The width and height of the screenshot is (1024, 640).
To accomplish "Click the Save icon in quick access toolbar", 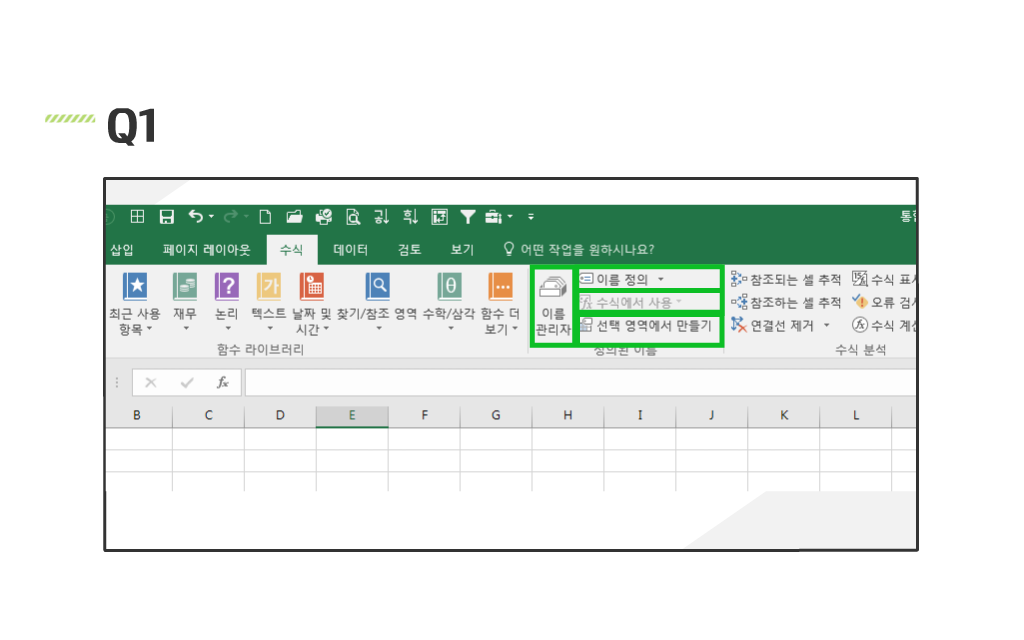I will (x=167, y=217).
